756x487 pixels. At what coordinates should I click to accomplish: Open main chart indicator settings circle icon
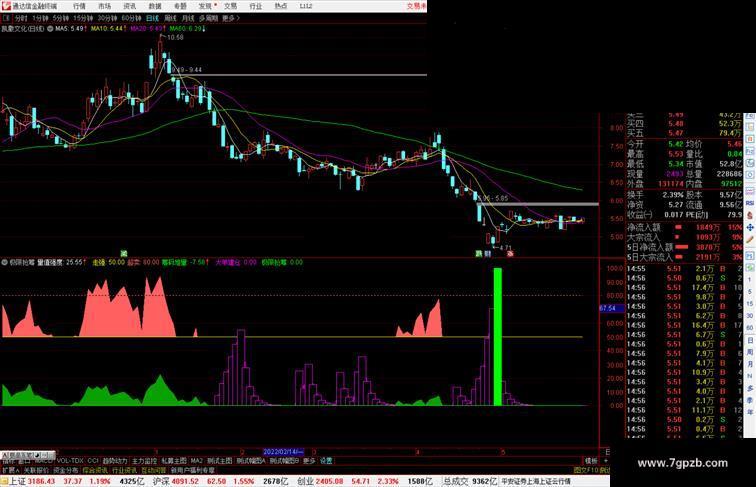(x=50, y=29)
